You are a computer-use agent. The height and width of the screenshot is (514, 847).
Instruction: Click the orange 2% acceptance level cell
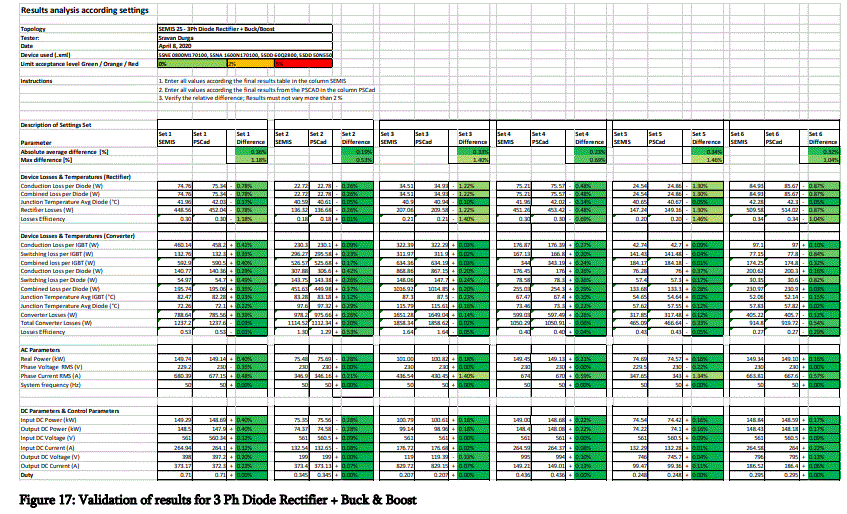tap(251, 64)
